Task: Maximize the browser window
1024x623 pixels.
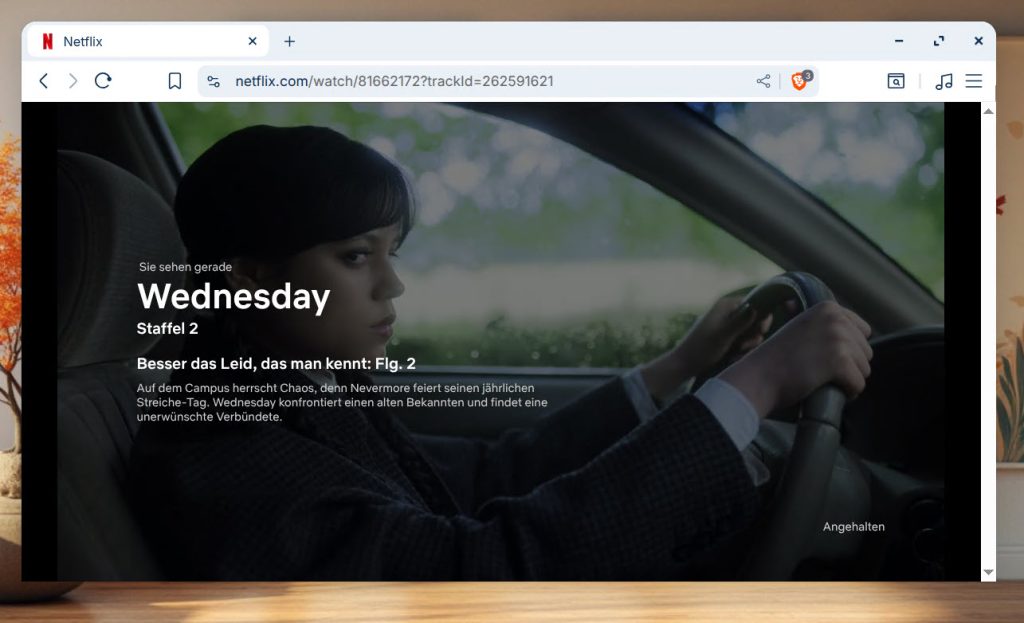Action: pyautogui.click(x=938, y=41)
